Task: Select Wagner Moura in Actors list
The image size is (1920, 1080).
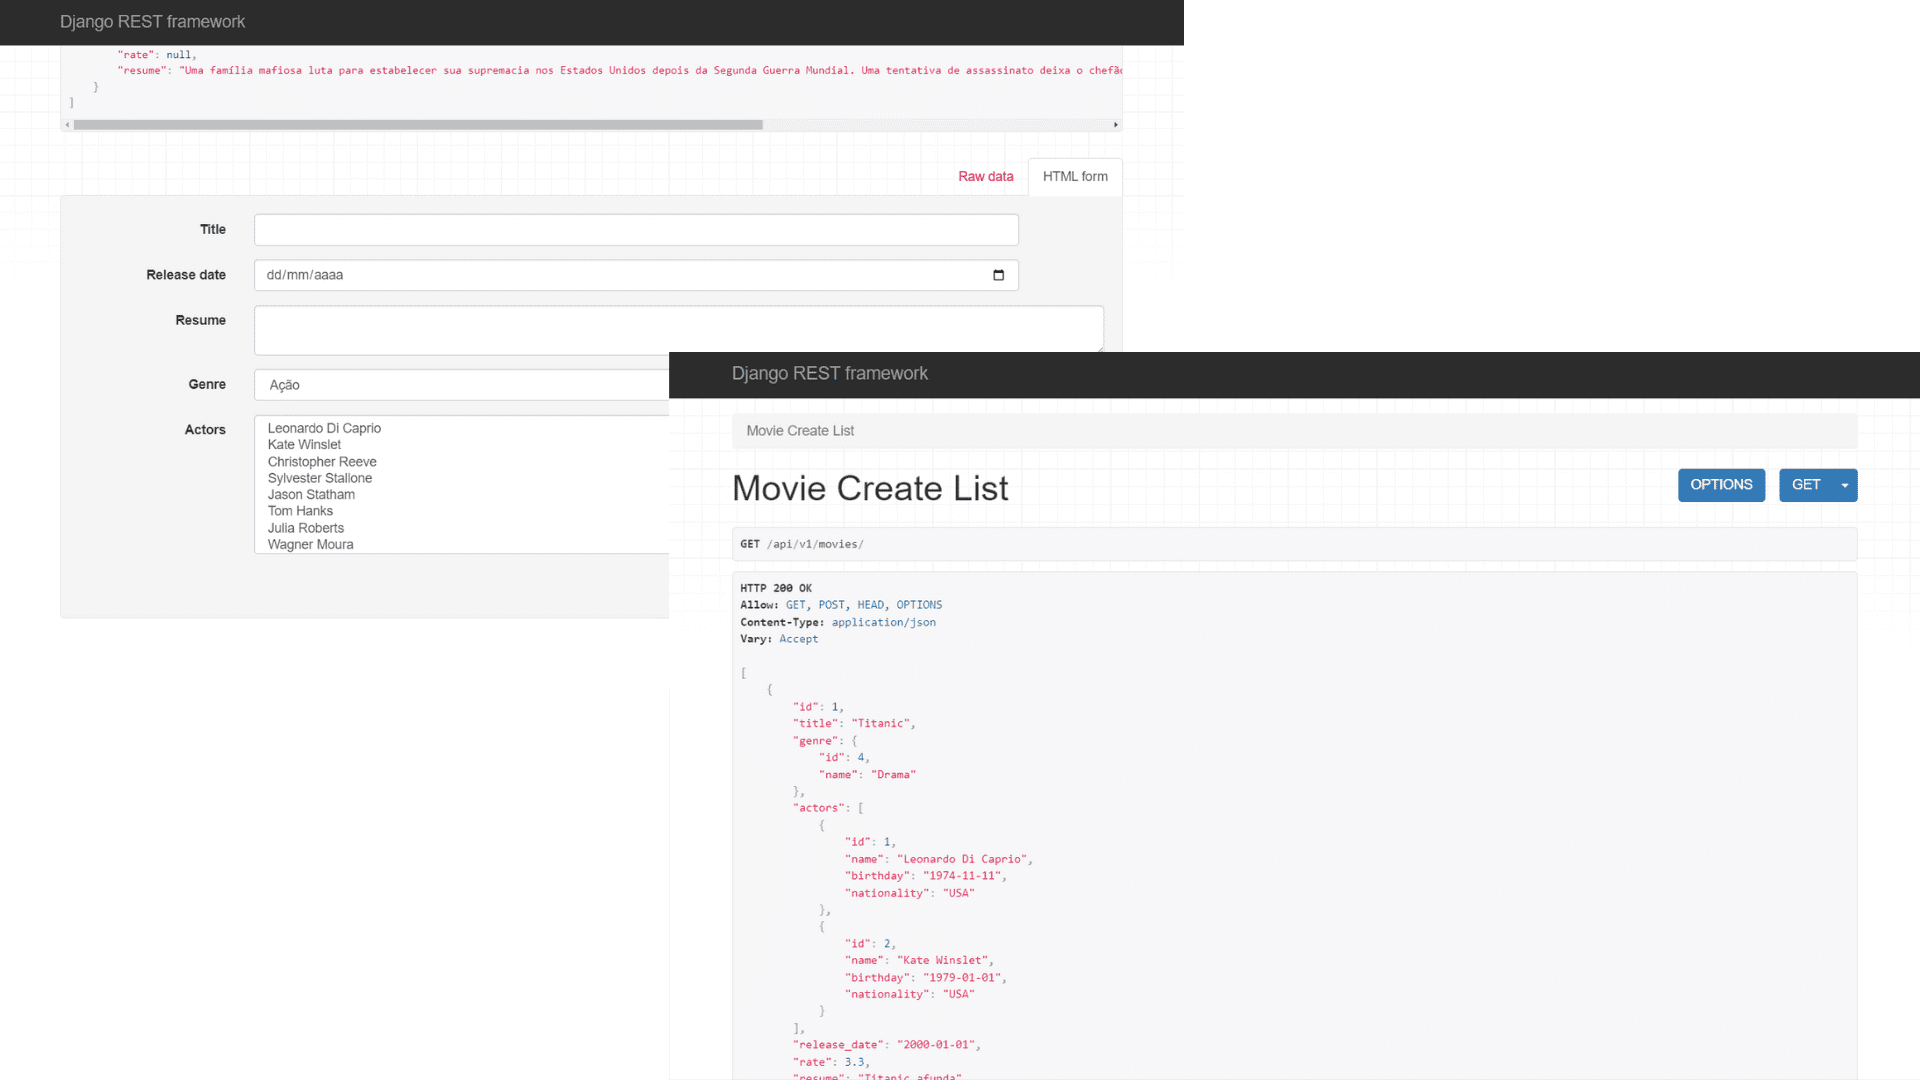Action: pos(309,544)
